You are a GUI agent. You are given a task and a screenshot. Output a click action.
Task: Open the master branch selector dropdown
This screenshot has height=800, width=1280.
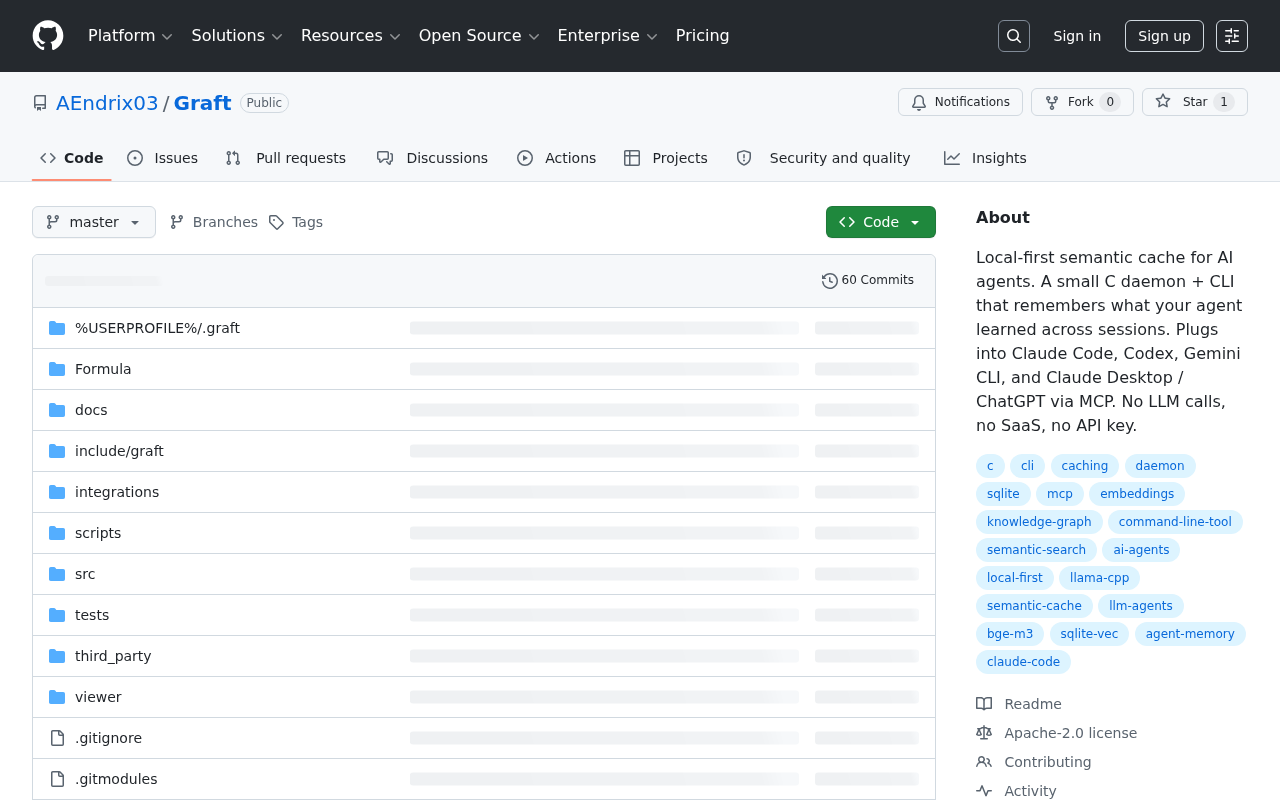click(x=94, y=222)
